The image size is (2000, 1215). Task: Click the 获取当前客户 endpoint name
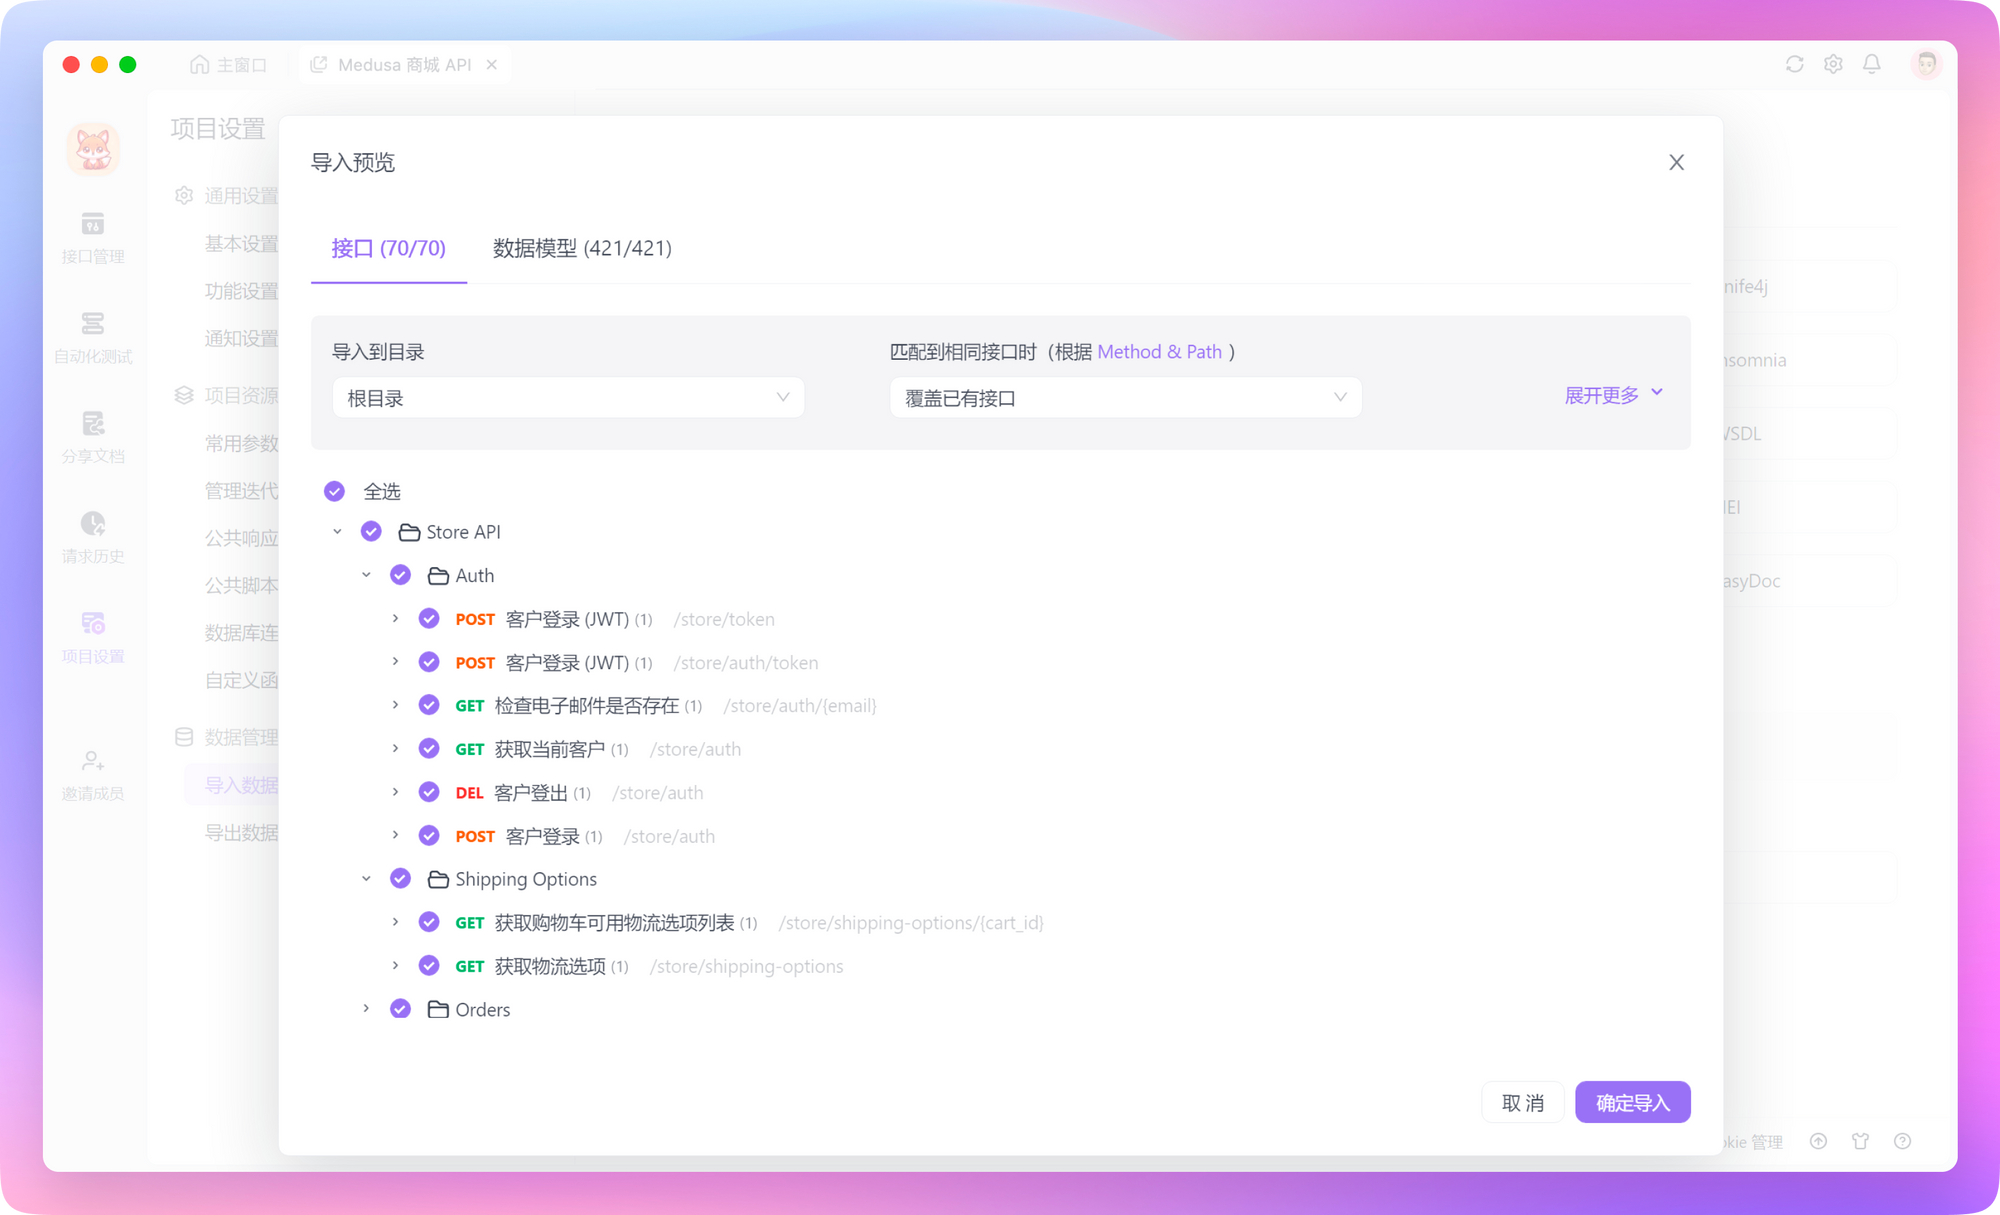click(x=549, y=749)
